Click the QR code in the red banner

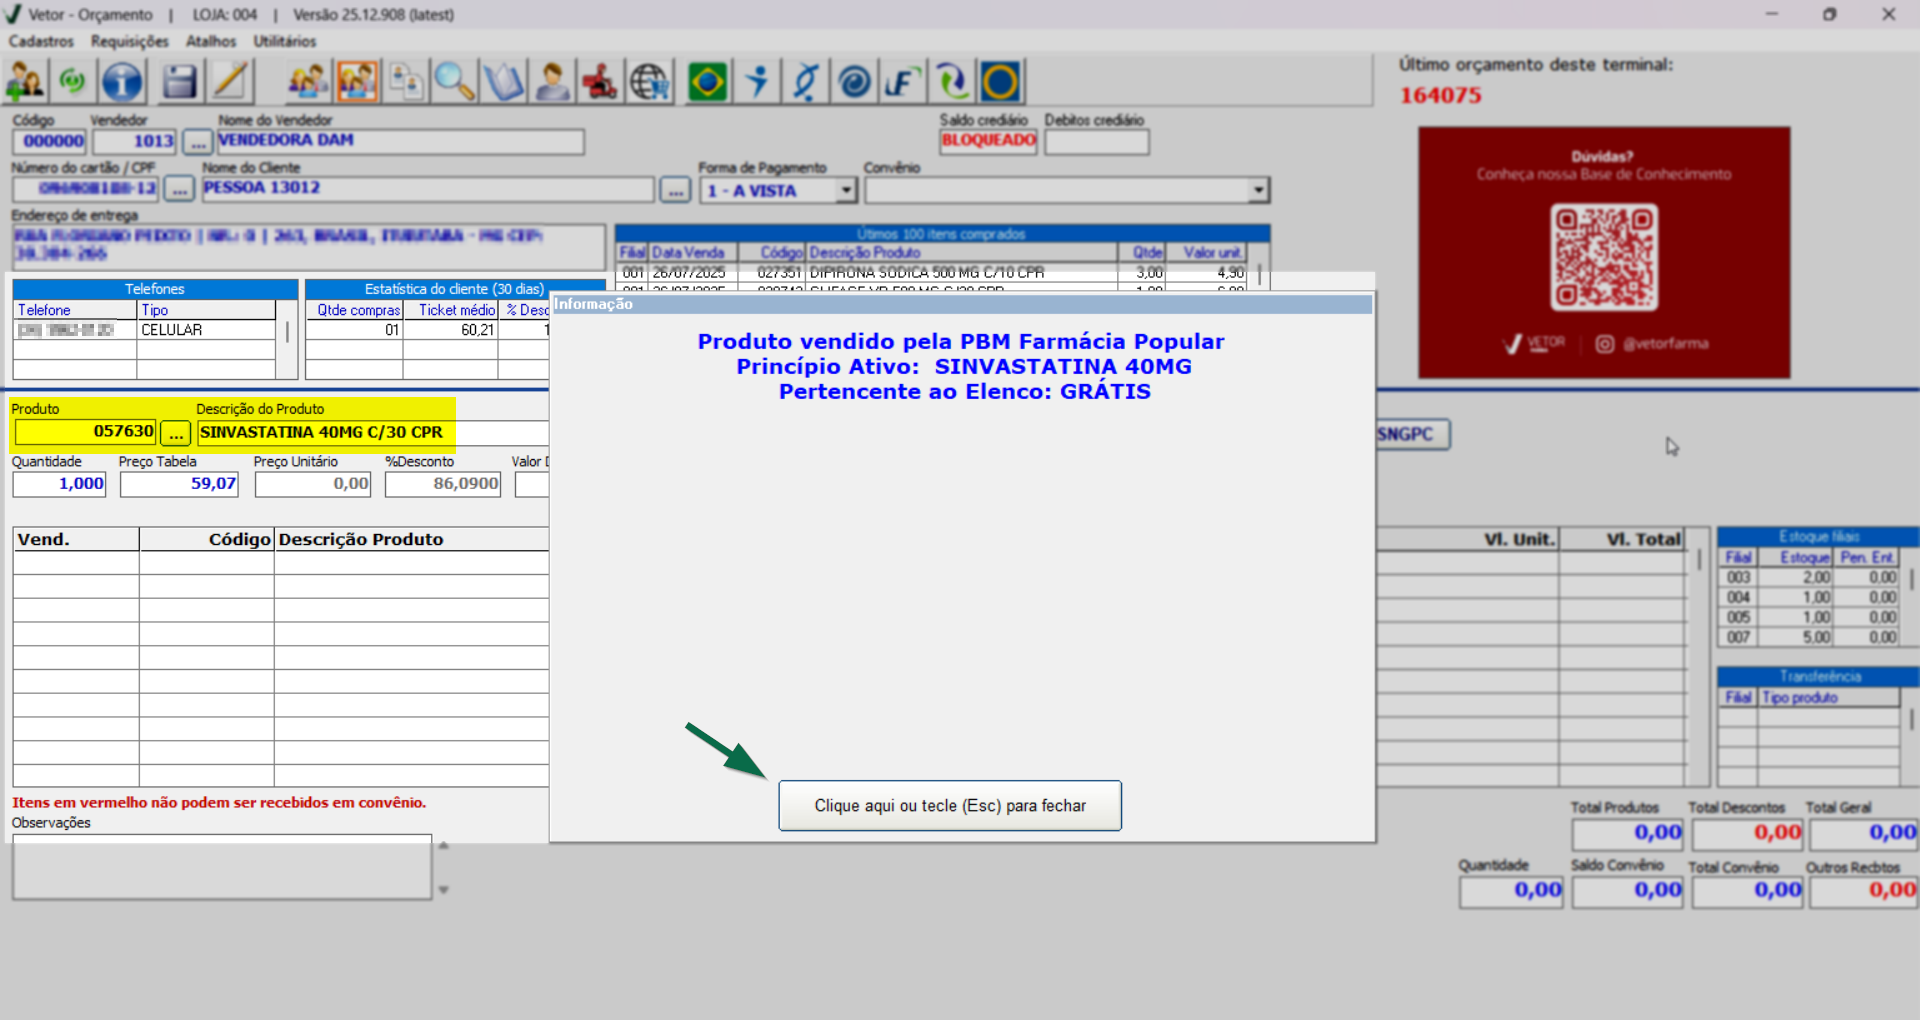point(1604,257)
